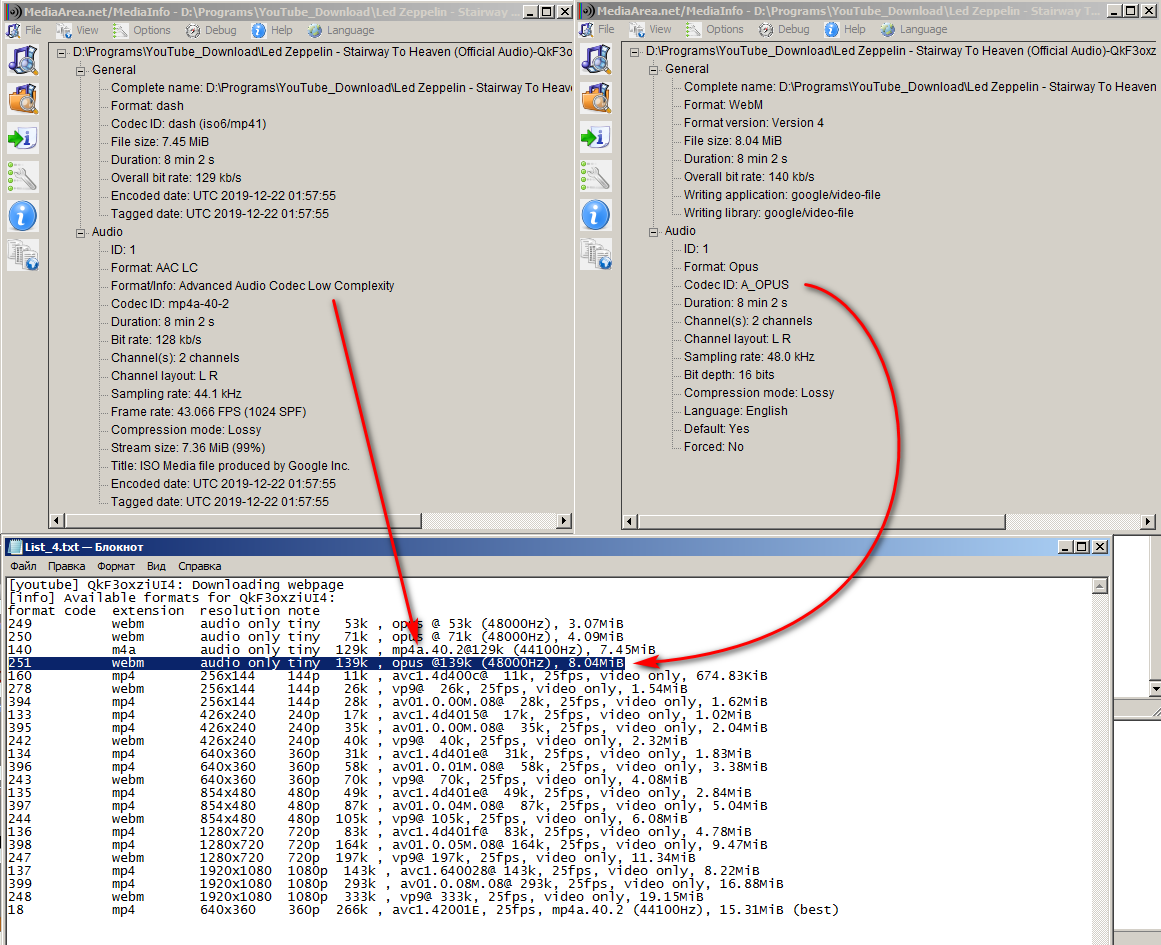Open Language menu in left MediaInfo window

341,30
